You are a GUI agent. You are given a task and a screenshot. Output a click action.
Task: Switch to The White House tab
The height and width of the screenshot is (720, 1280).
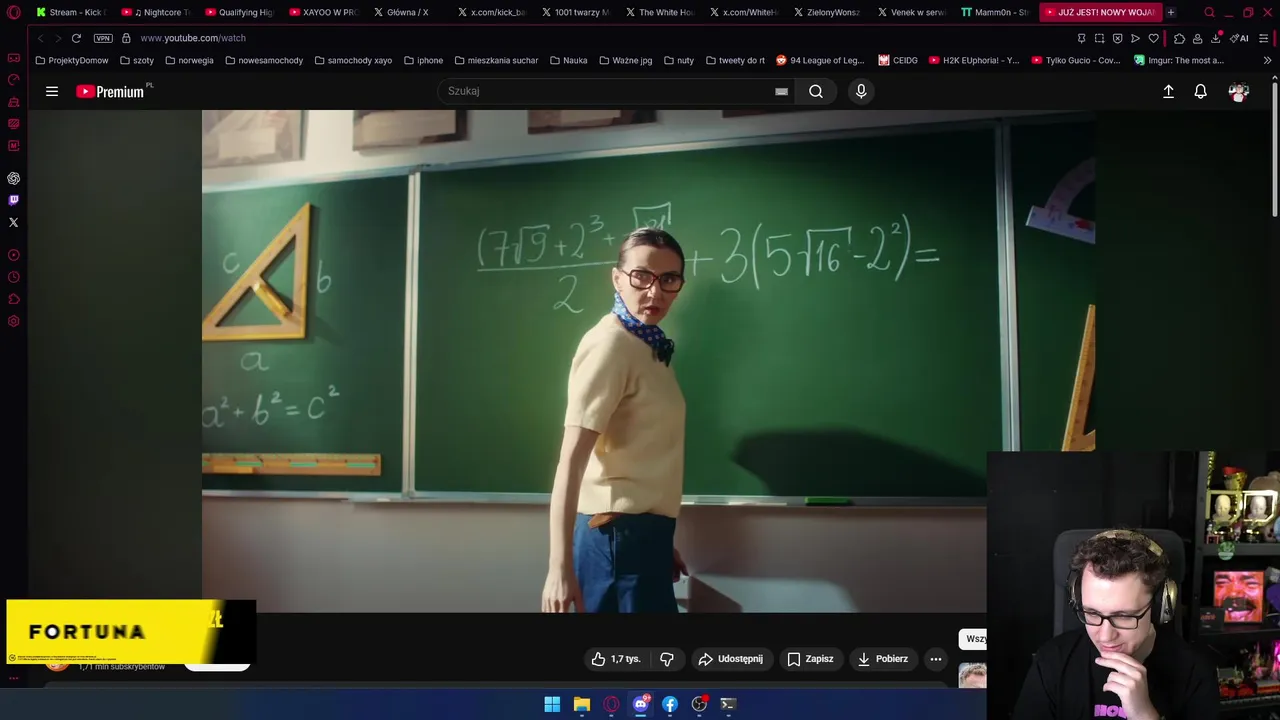pyautogui.click(x=659, y=12)
